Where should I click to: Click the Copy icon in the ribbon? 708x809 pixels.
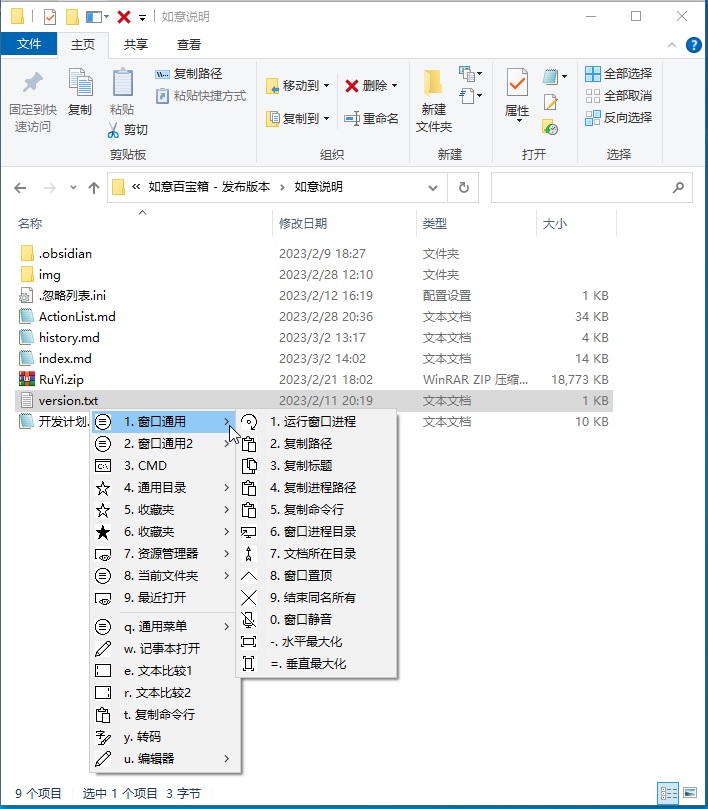click(x=80, y=83)
